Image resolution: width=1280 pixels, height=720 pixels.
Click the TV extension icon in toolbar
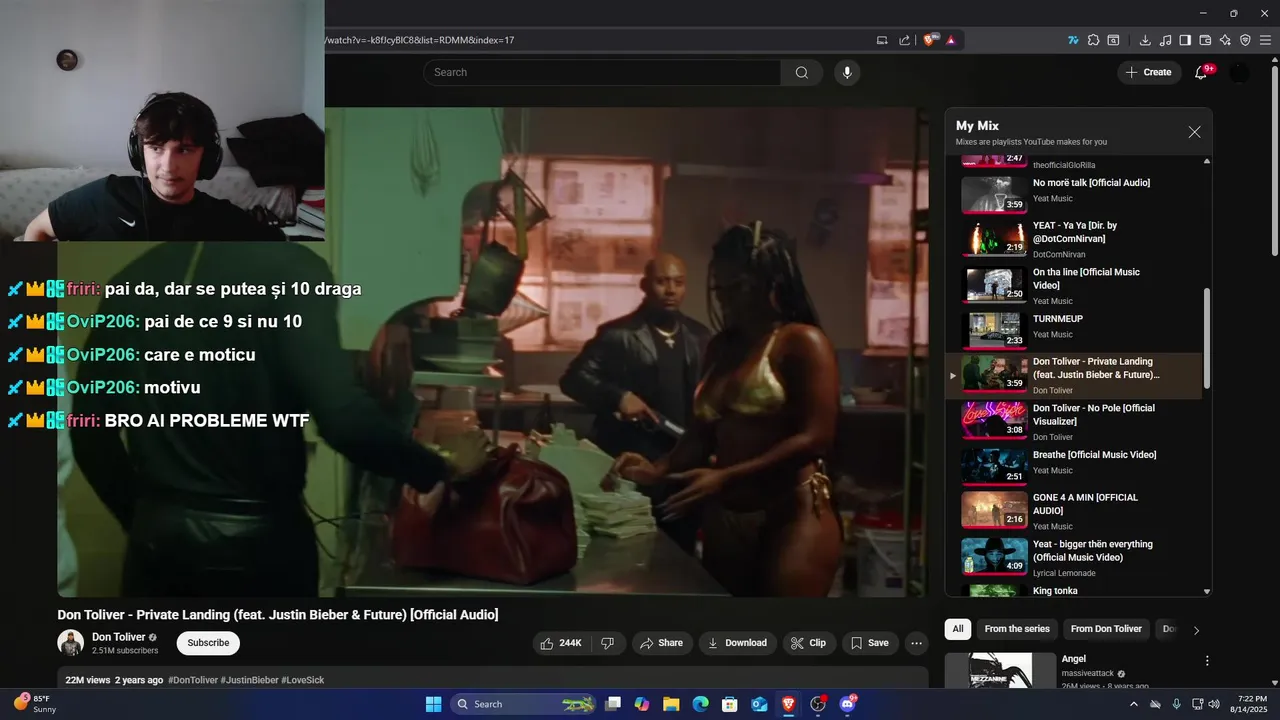click(1073, 40)
